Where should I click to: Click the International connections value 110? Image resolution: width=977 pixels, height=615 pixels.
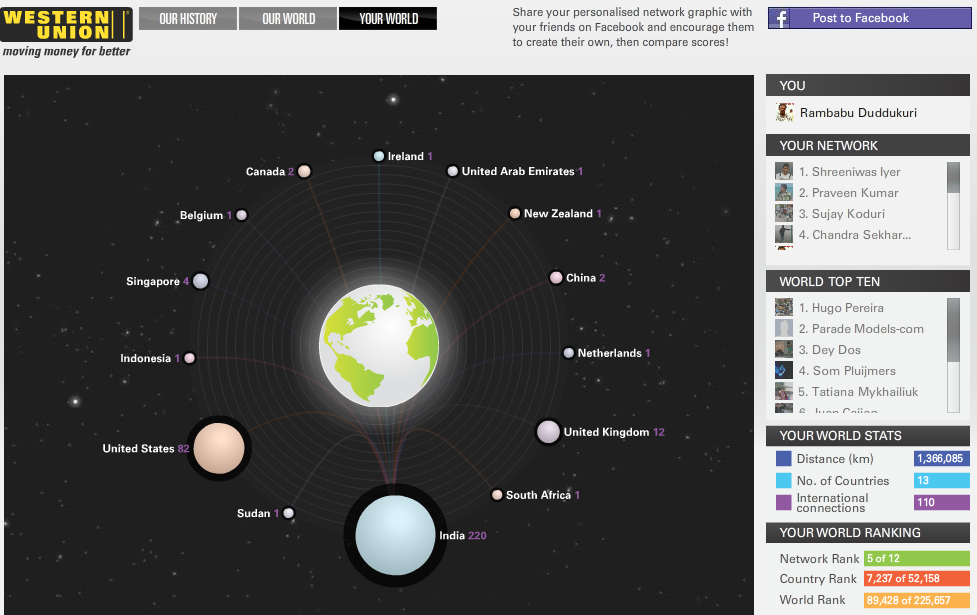[x=941, y=502]
